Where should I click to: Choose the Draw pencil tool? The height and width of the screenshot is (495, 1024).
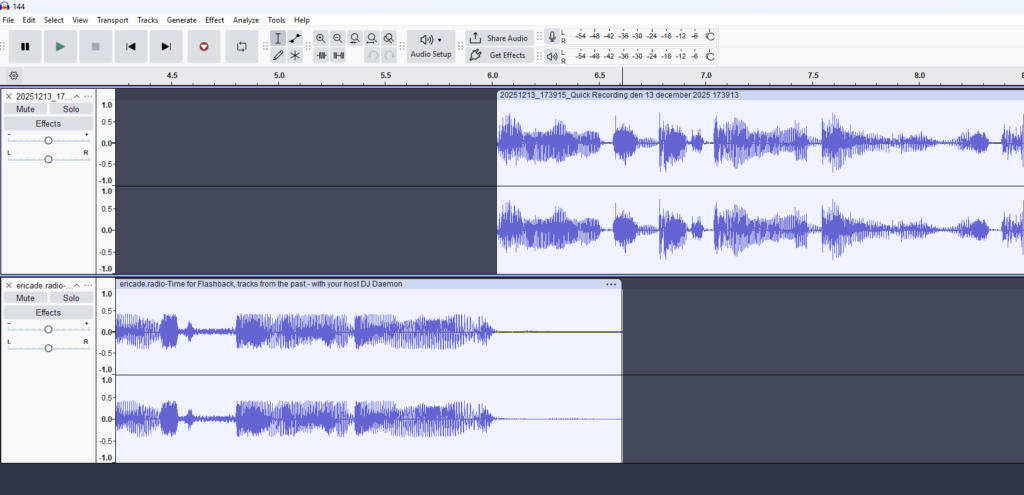(x=278, y=55)
